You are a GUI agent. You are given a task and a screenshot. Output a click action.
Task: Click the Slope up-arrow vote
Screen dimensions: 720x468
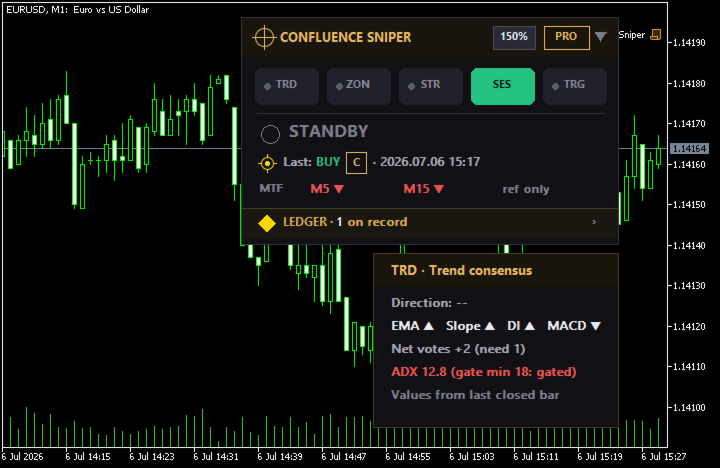tap(490, 326)
